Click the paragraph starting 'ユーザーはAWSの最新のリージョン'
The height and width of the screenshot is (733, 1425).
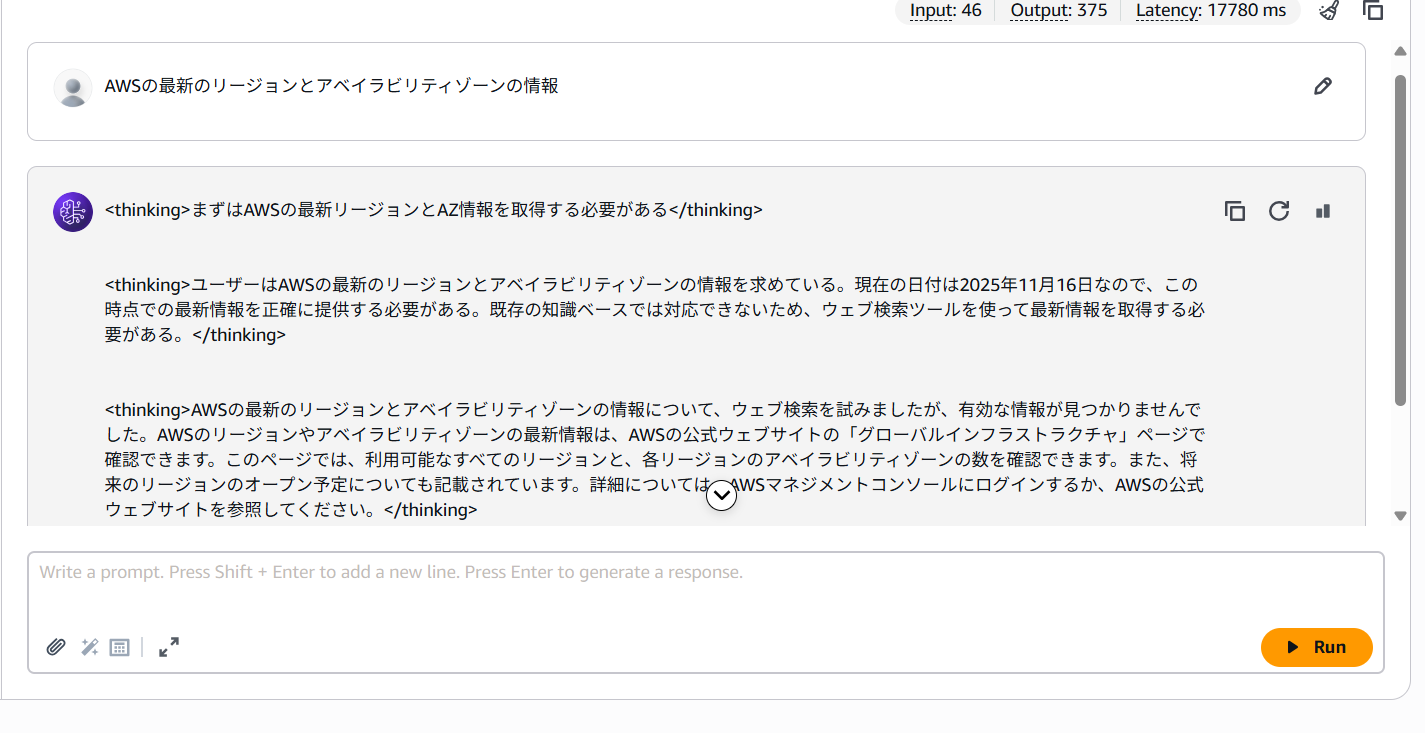pyautogui.click(x=655, y=310)
